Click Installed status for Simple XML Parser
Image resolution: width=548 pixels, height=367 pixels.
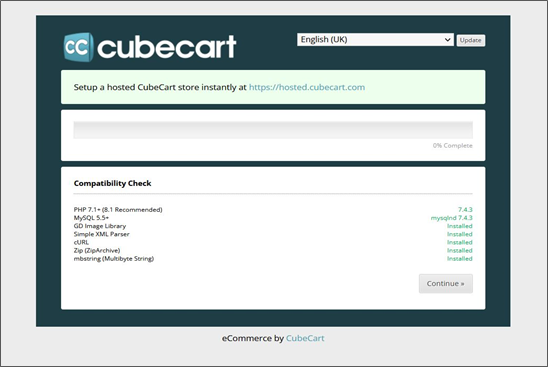point(460,234)
